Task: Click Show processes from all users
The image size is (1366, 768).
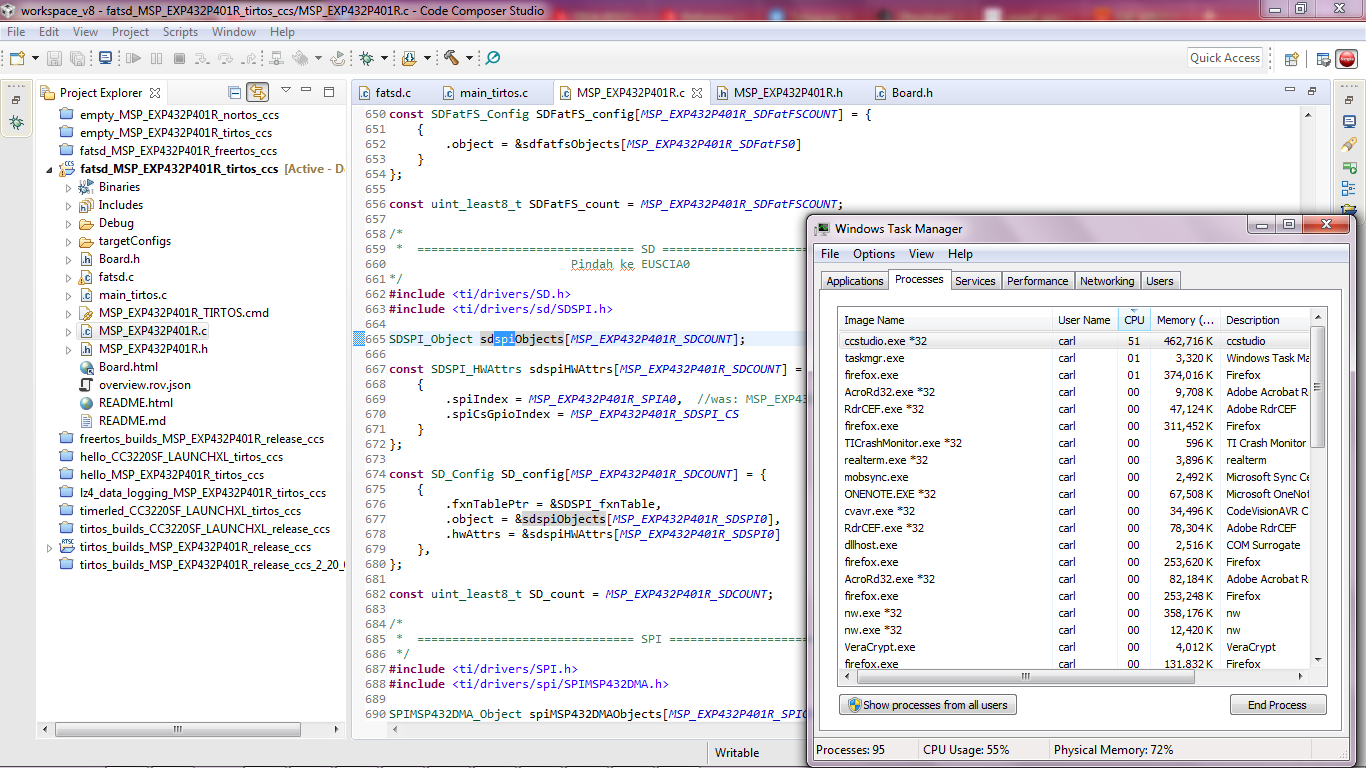Action: click(x=927, y=705)
